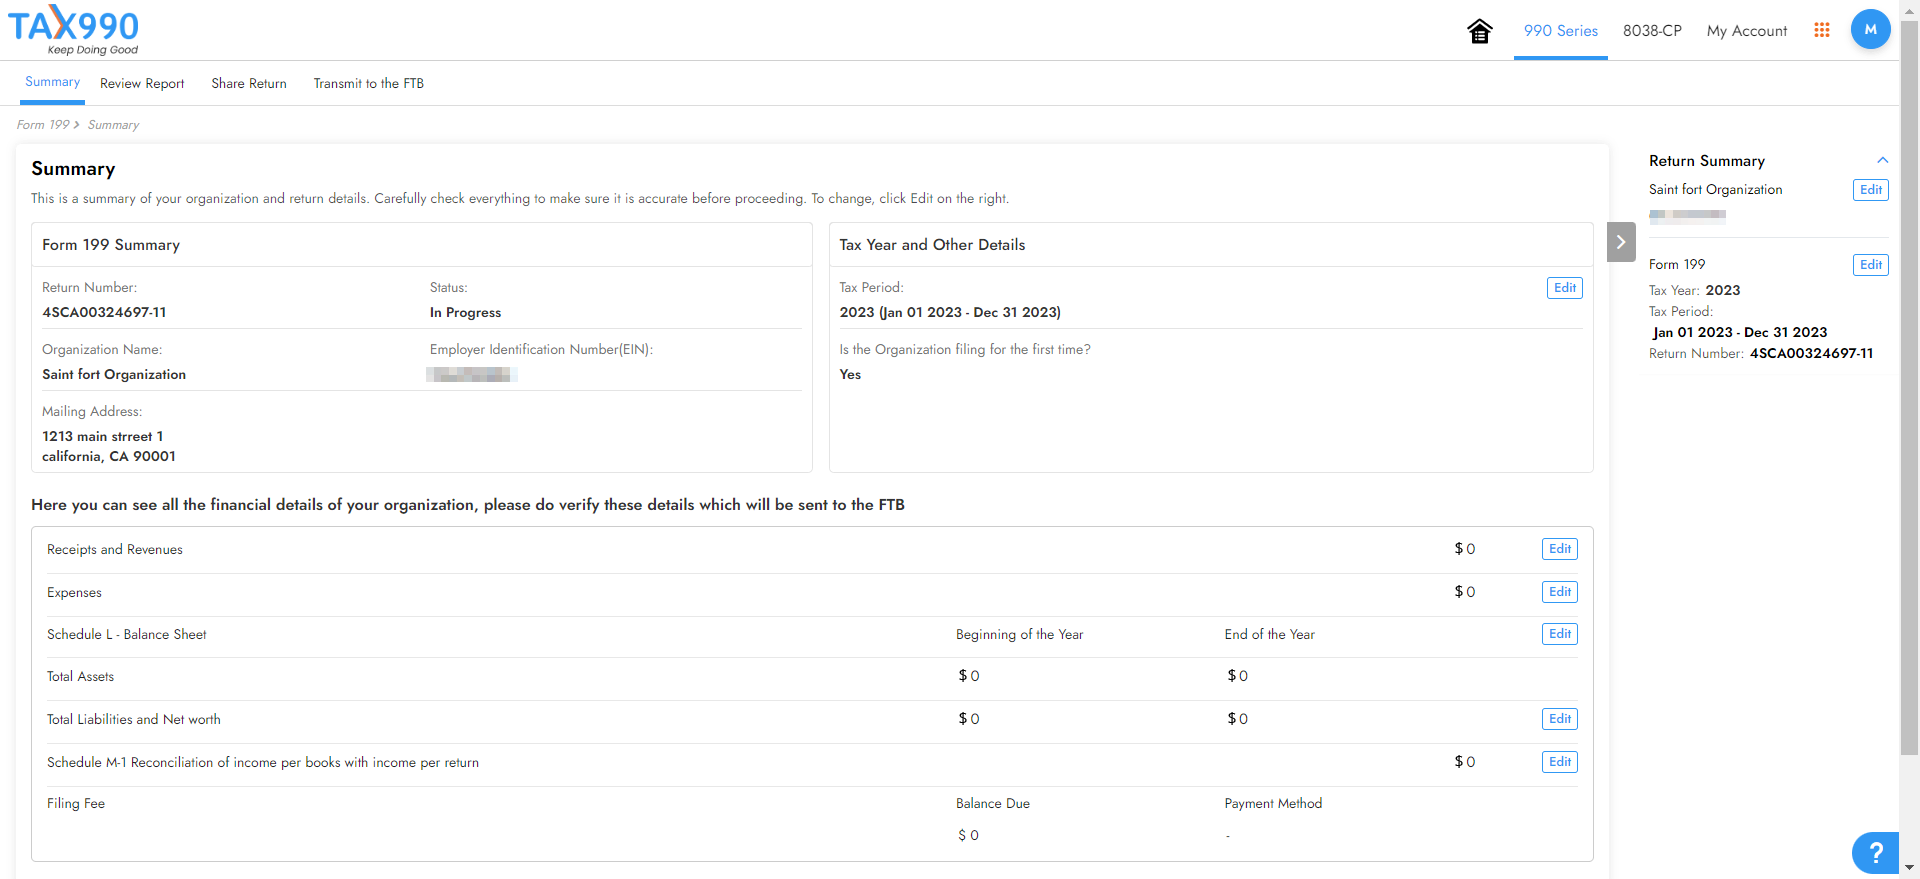Open the Review Report tab
The height and width of the screenshot is (879, 1920).
point(142,83)
